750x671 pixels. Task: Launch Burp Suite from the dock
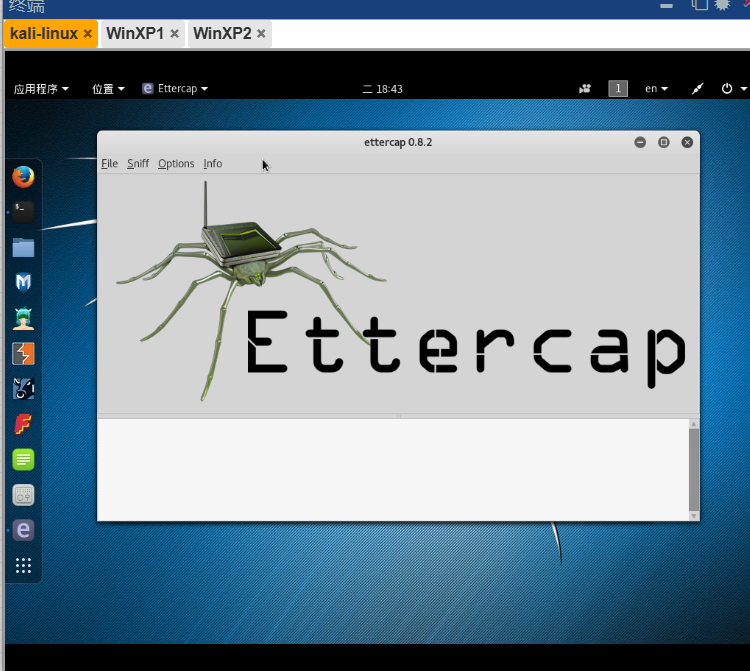pyautogui.click(x=23, y=354)
